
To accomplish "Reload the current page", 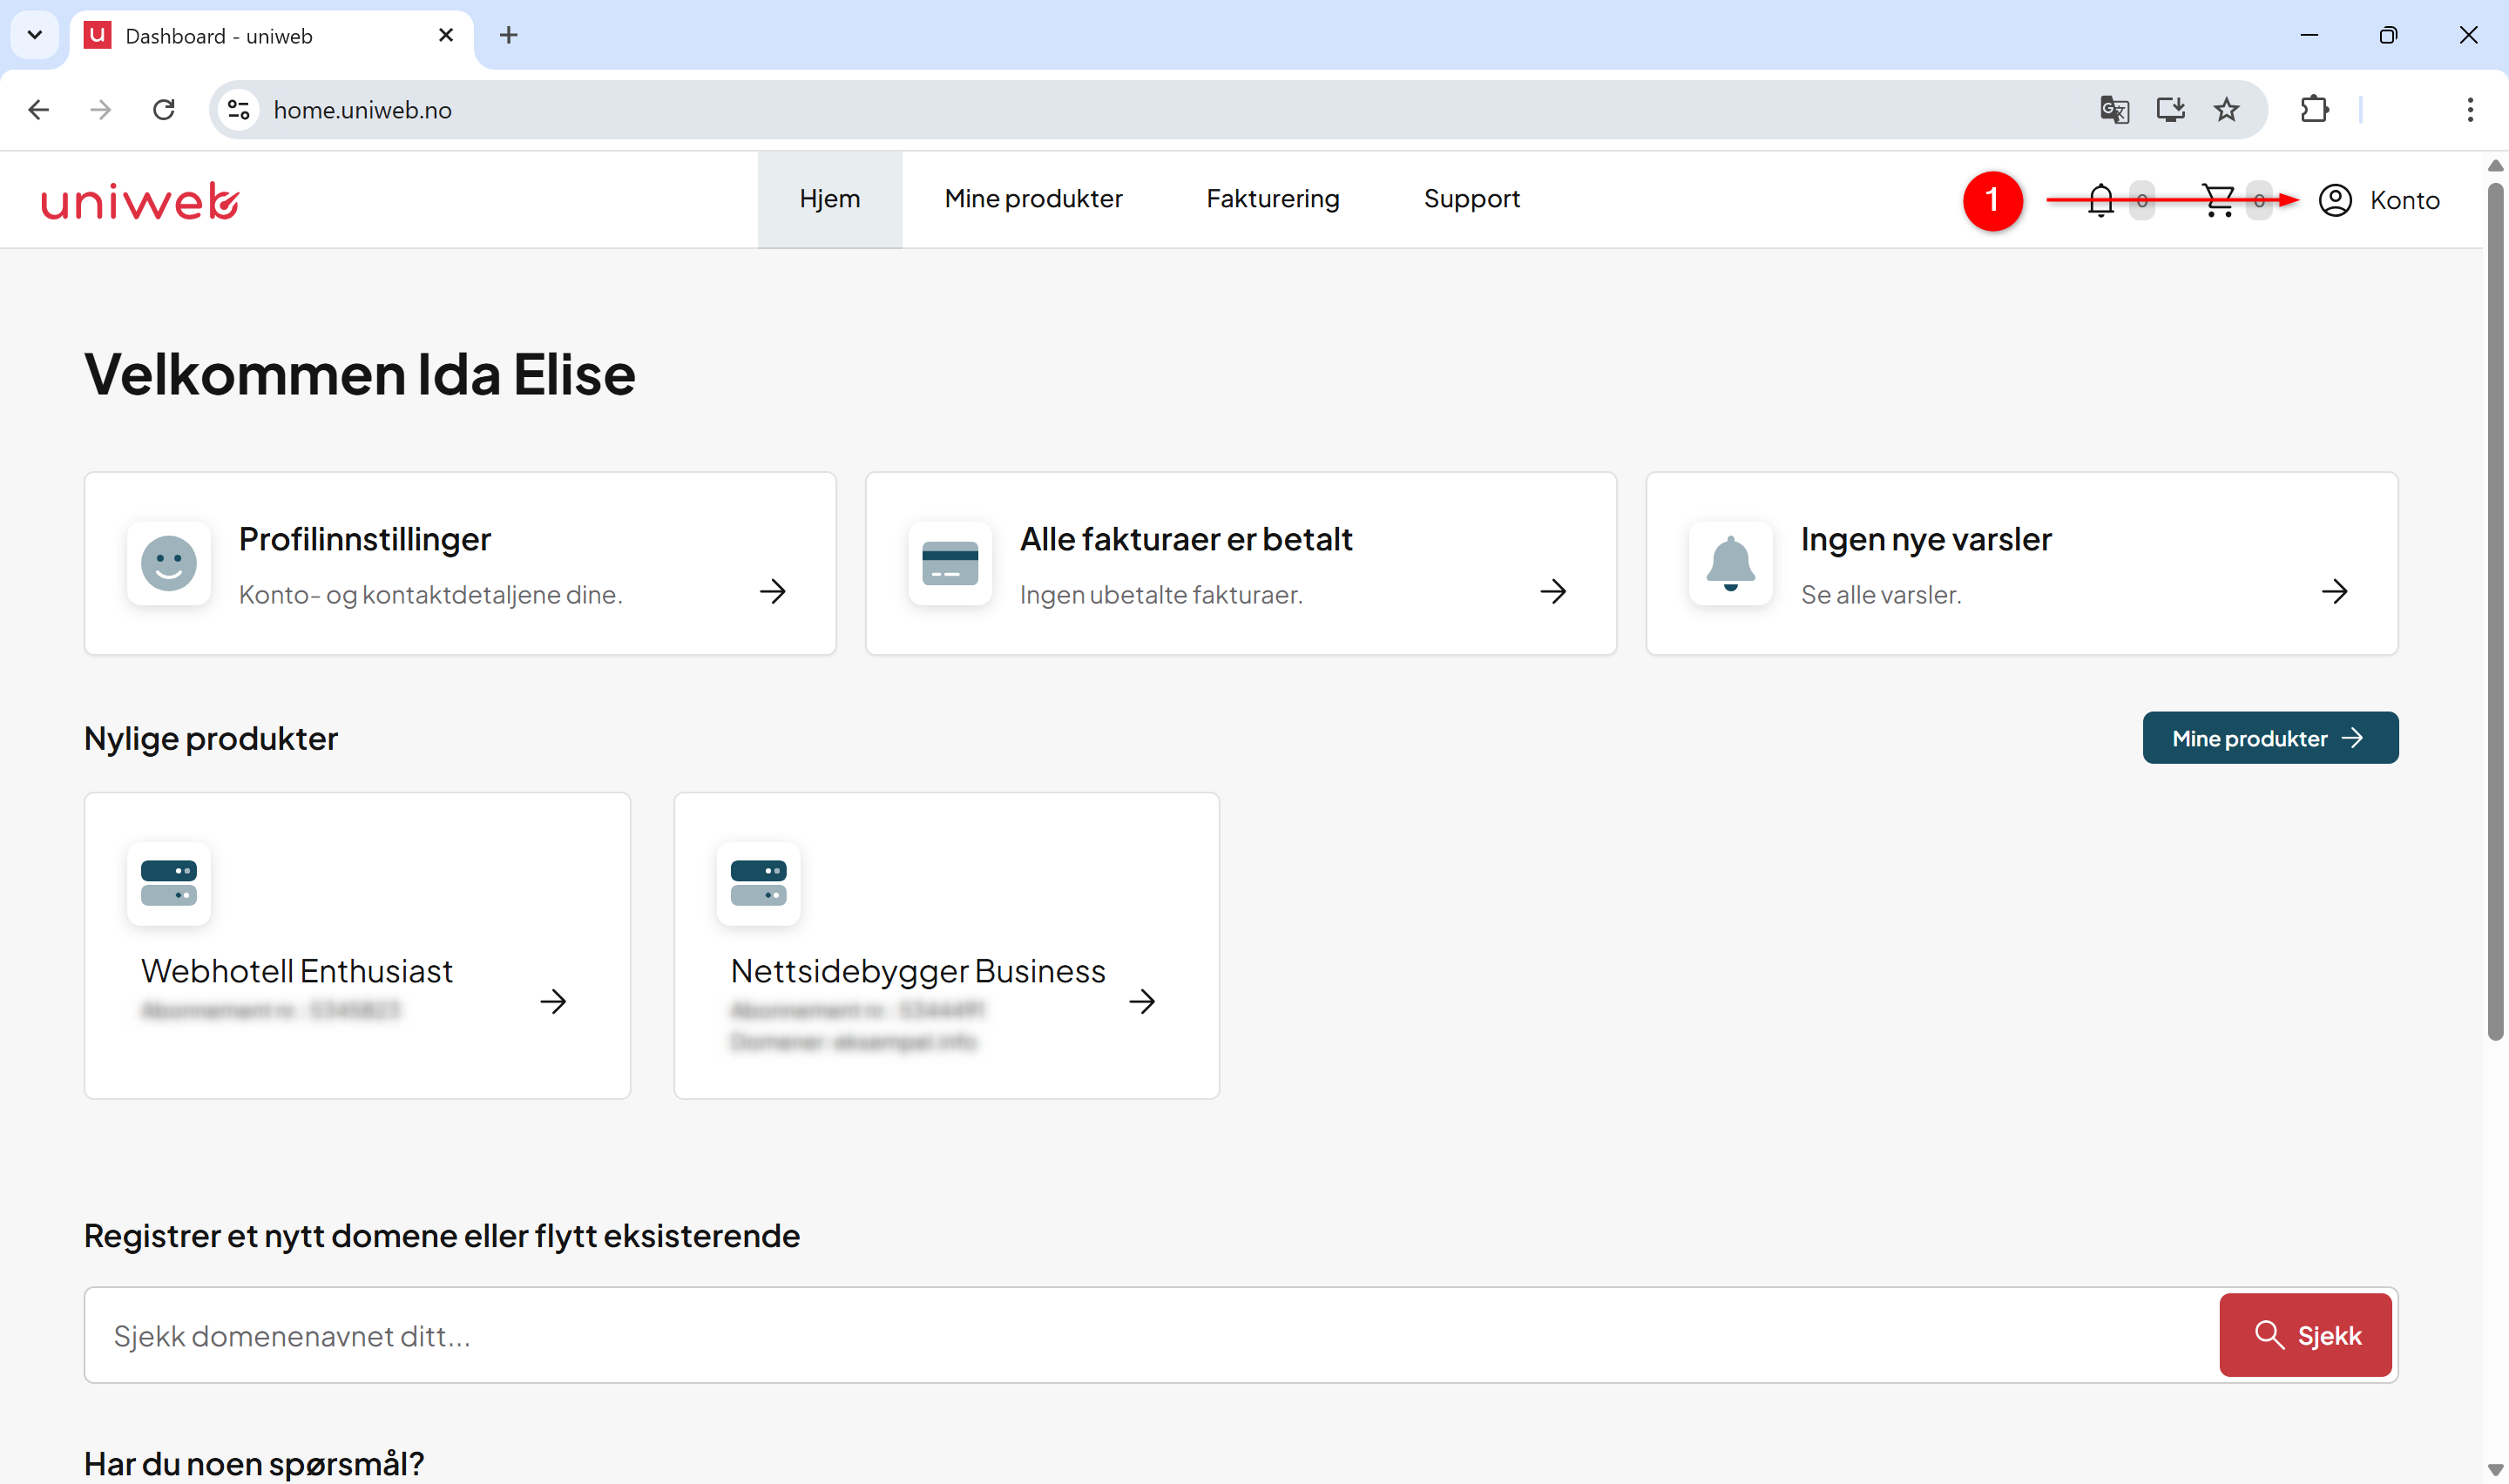I will point(164,110).
